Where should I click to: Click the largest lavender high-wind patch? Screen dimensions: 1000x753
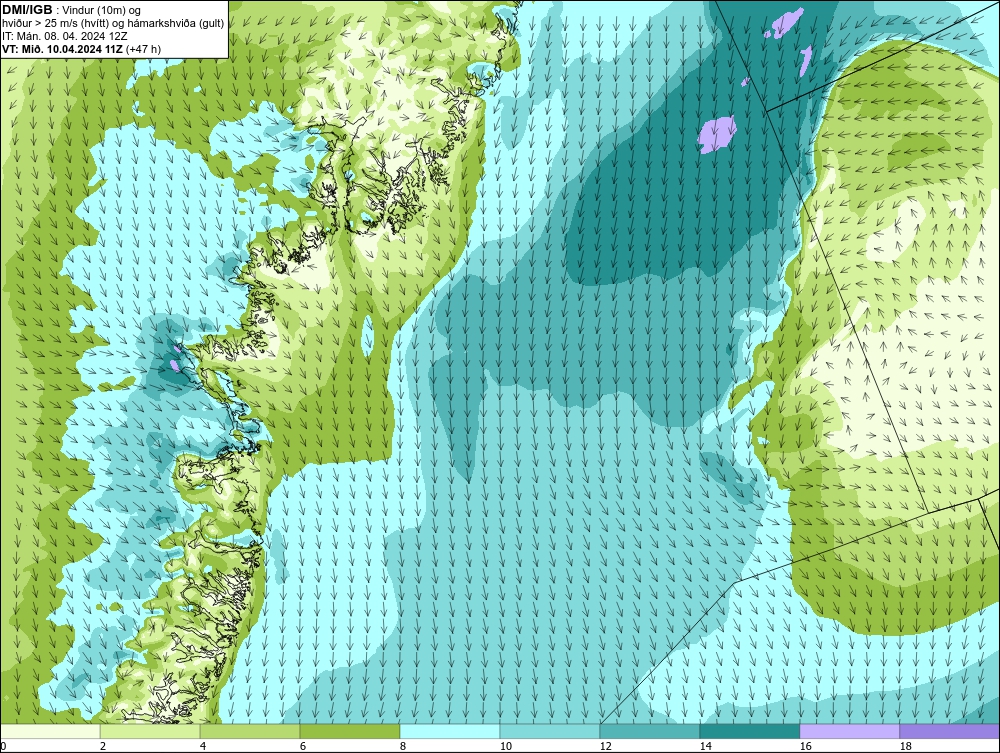tap(717, 135)
